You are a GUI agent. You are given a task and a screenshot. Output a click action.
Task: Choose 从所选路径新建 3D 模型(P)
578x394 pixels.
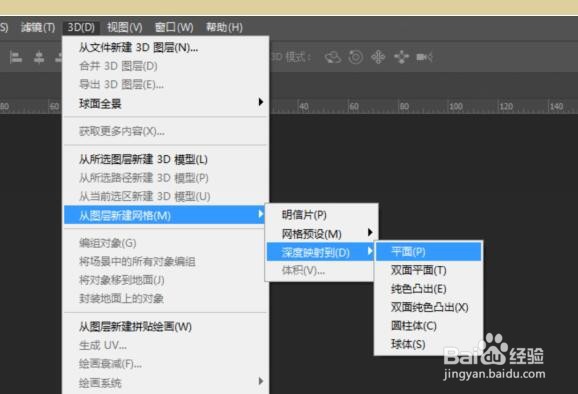pos(166,178)
